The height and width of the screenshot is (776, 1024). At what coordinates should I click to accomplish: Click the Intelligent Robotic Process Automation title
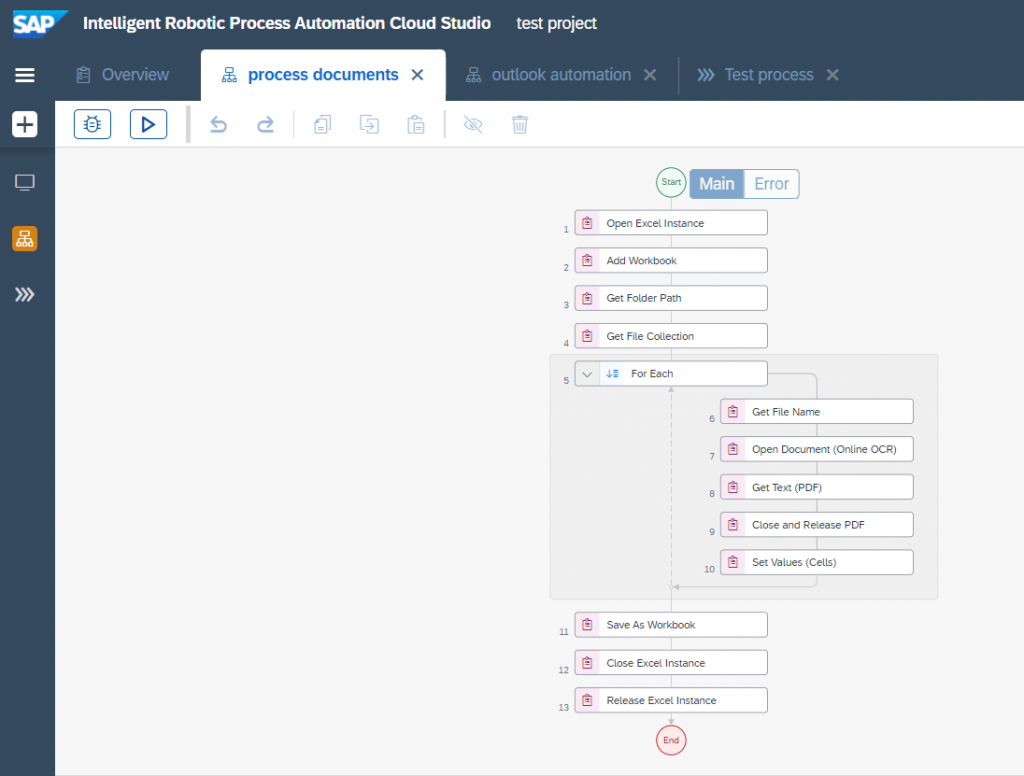pyautogui.click(x=287, y=24)
